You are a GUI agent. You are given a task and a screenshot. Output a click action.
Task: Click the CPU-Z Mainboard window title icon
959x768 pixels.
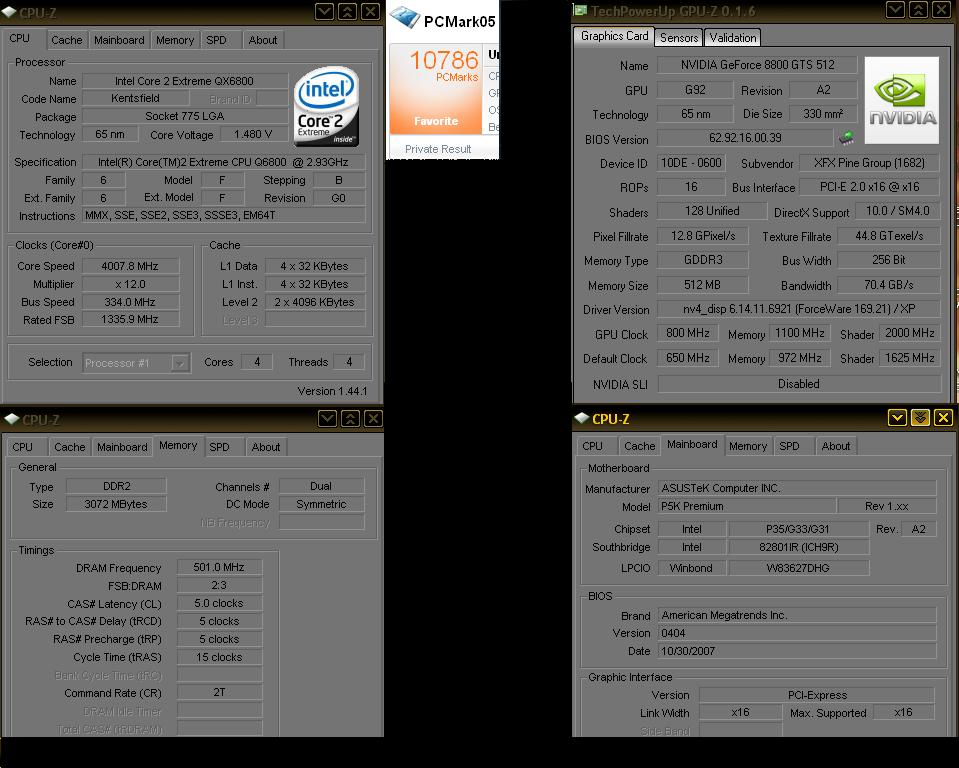[x=582, y=418]
